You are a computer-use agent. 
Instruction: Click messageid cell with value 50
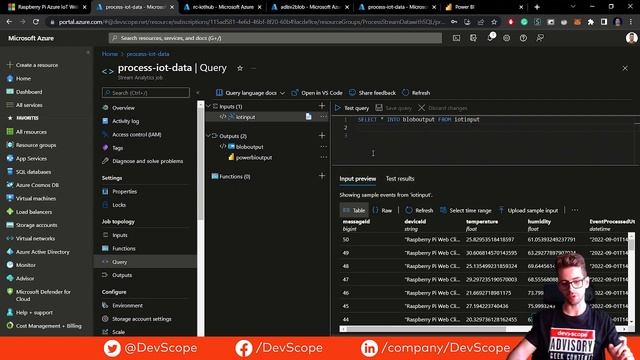[x=346, y=240]
